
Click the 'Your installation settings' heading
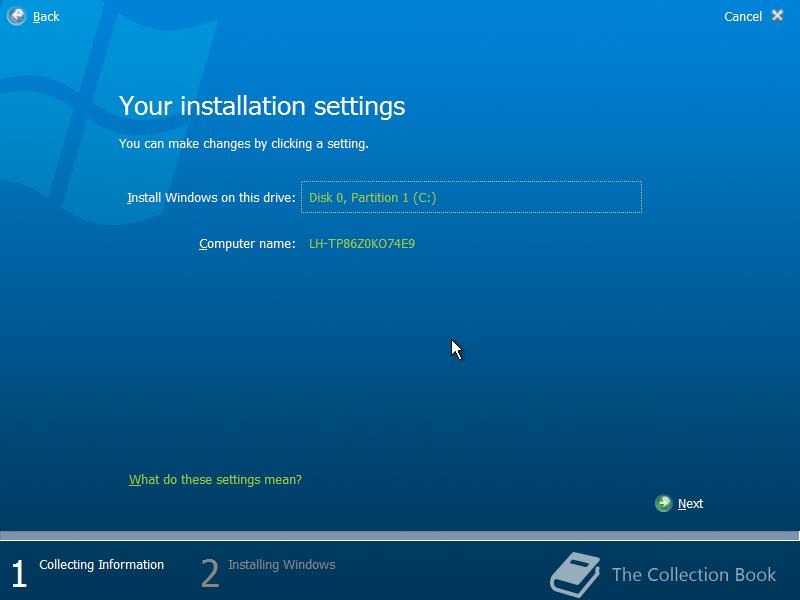click(262, 106)
